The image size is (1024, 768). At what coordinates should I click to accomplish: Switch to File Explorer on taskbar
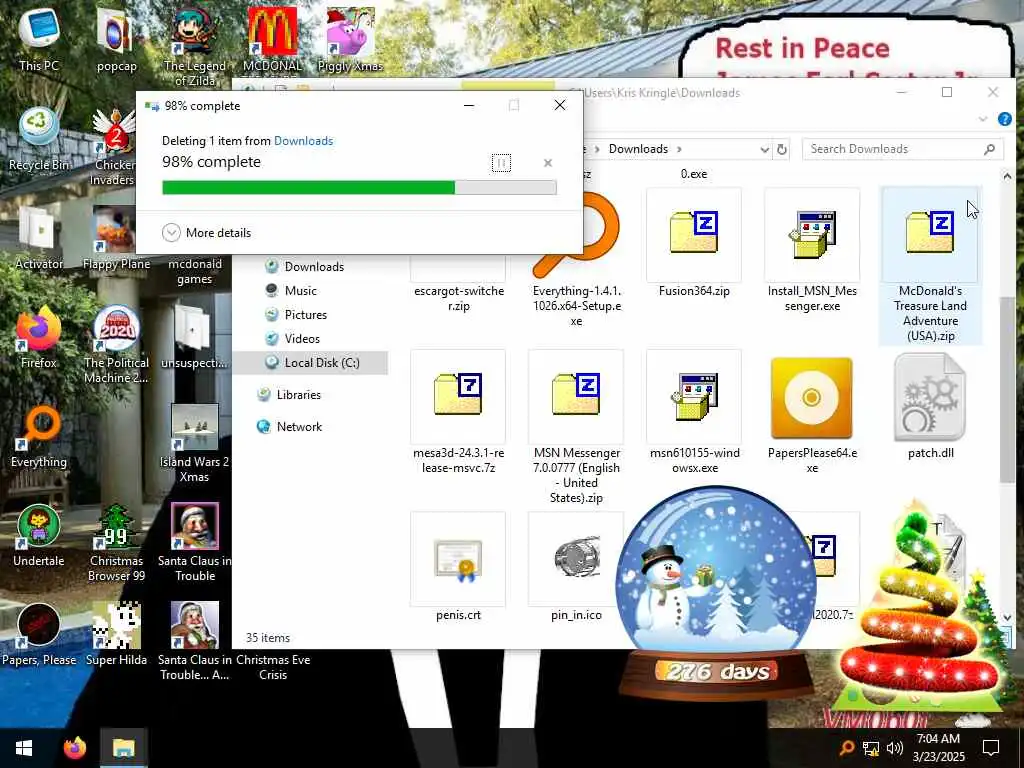pyautogui.click(x=123, y=748)
